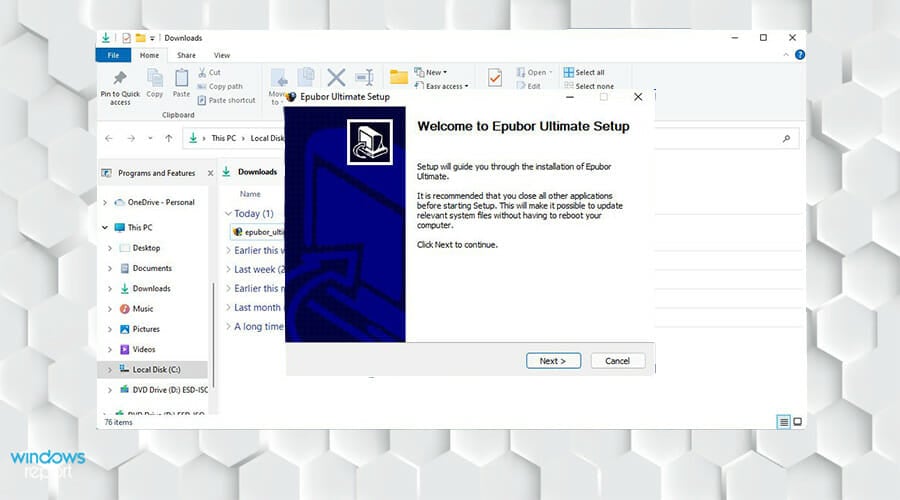900x500 pixels.
Task: Click the search magnifier icon
Action: pos(786,138)
